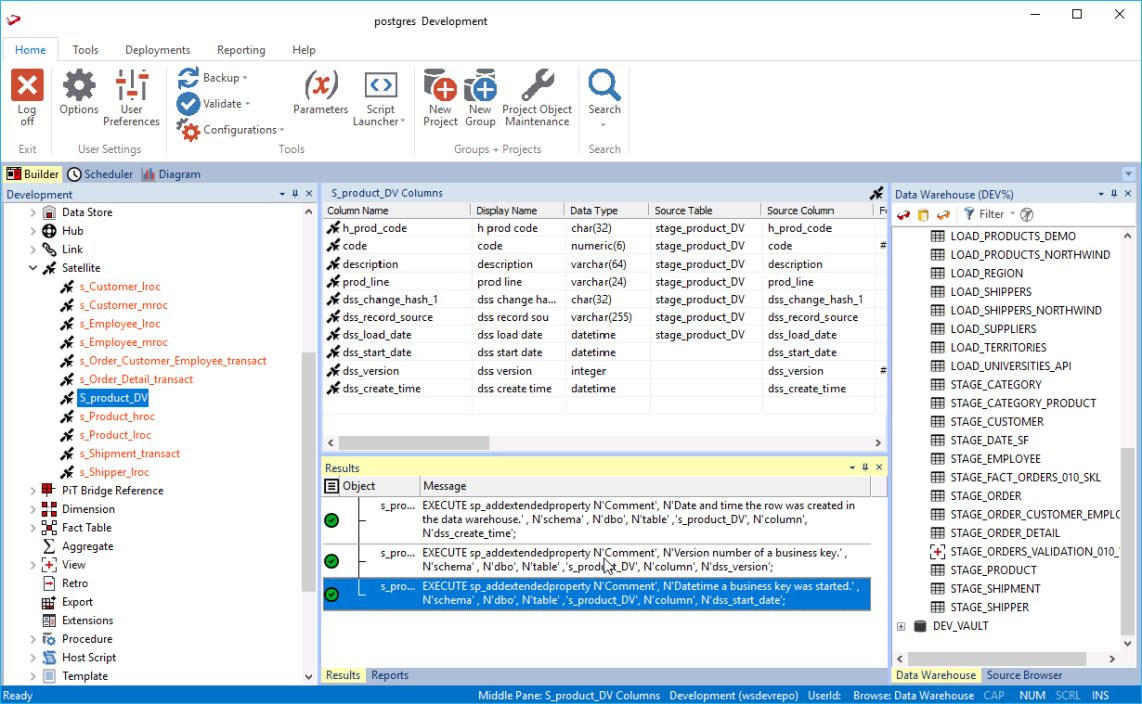The width and height of the screenshot is (1142, 704).
Task: Switch to the Source Browser tab
Action: click(x=1024, y=675)
